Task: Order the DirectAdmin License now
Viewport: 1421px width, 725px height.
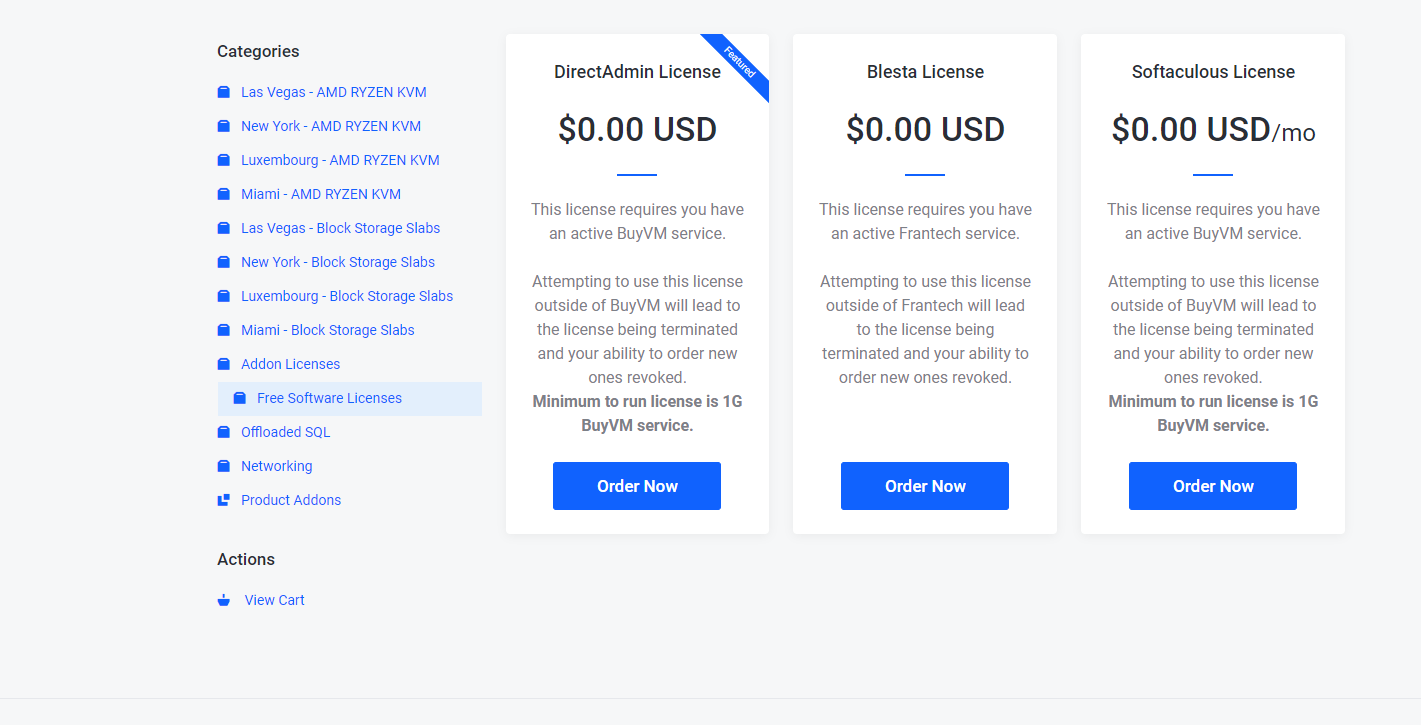Action: 637,486
